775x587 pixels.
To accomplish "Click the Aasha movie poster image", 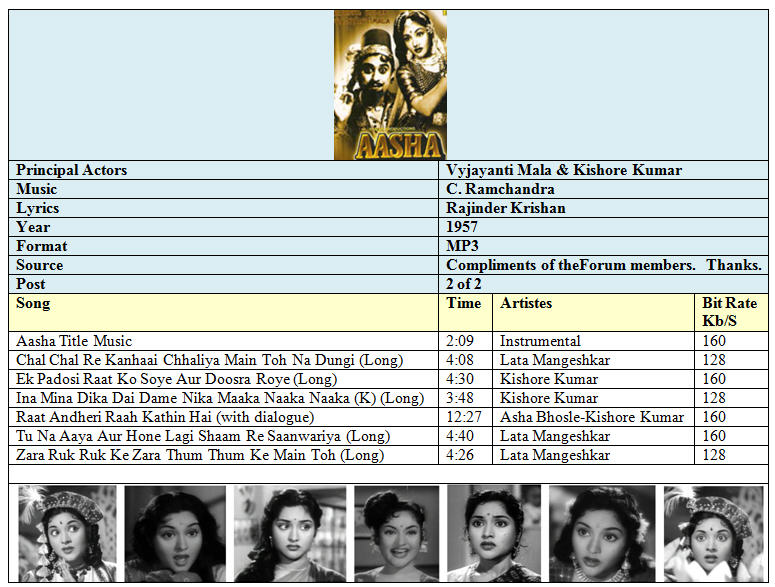I will pyautogui.click(x=390, y=85).
